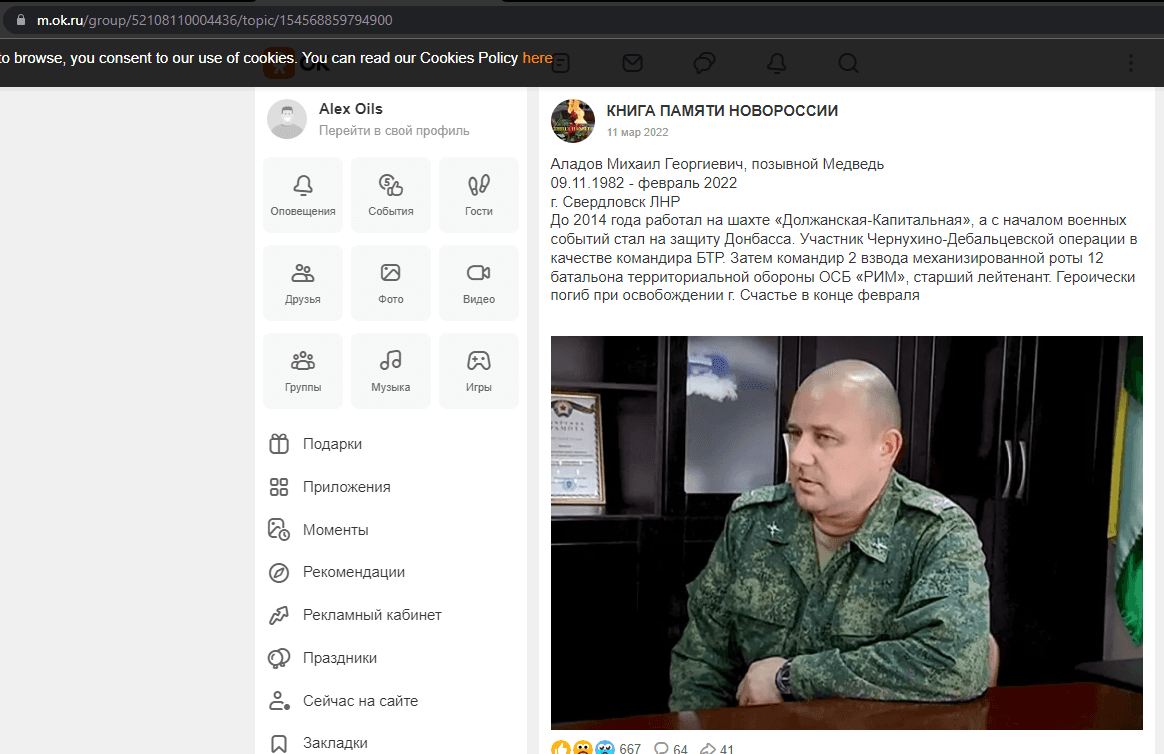This screenshot has width=1164, height=754.
Task: Click the Праздники sidebar item
Action: pos(339,658)
